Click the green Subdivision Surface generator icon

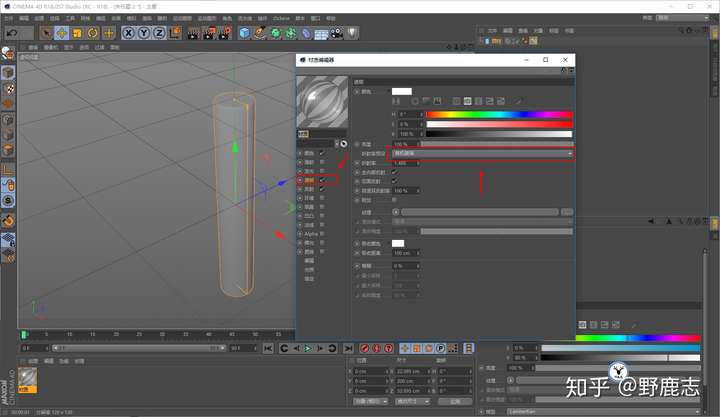pos(276,33)
